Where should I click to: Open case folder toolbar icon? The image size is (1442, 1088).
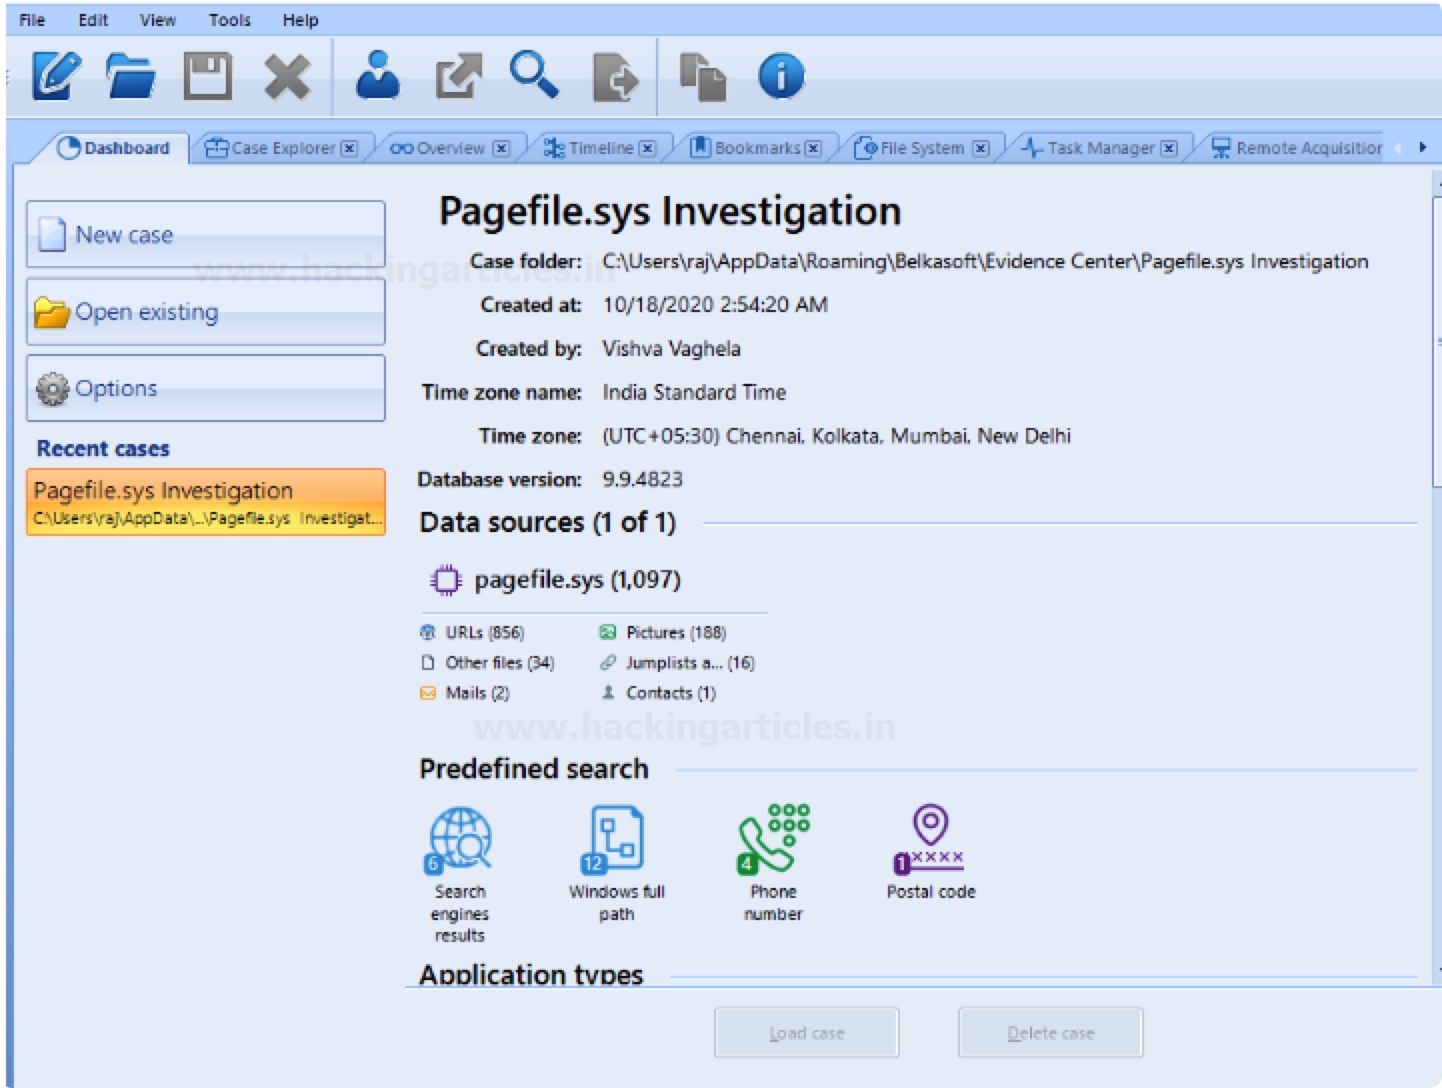pyautogui.click(x=131, y=76)
